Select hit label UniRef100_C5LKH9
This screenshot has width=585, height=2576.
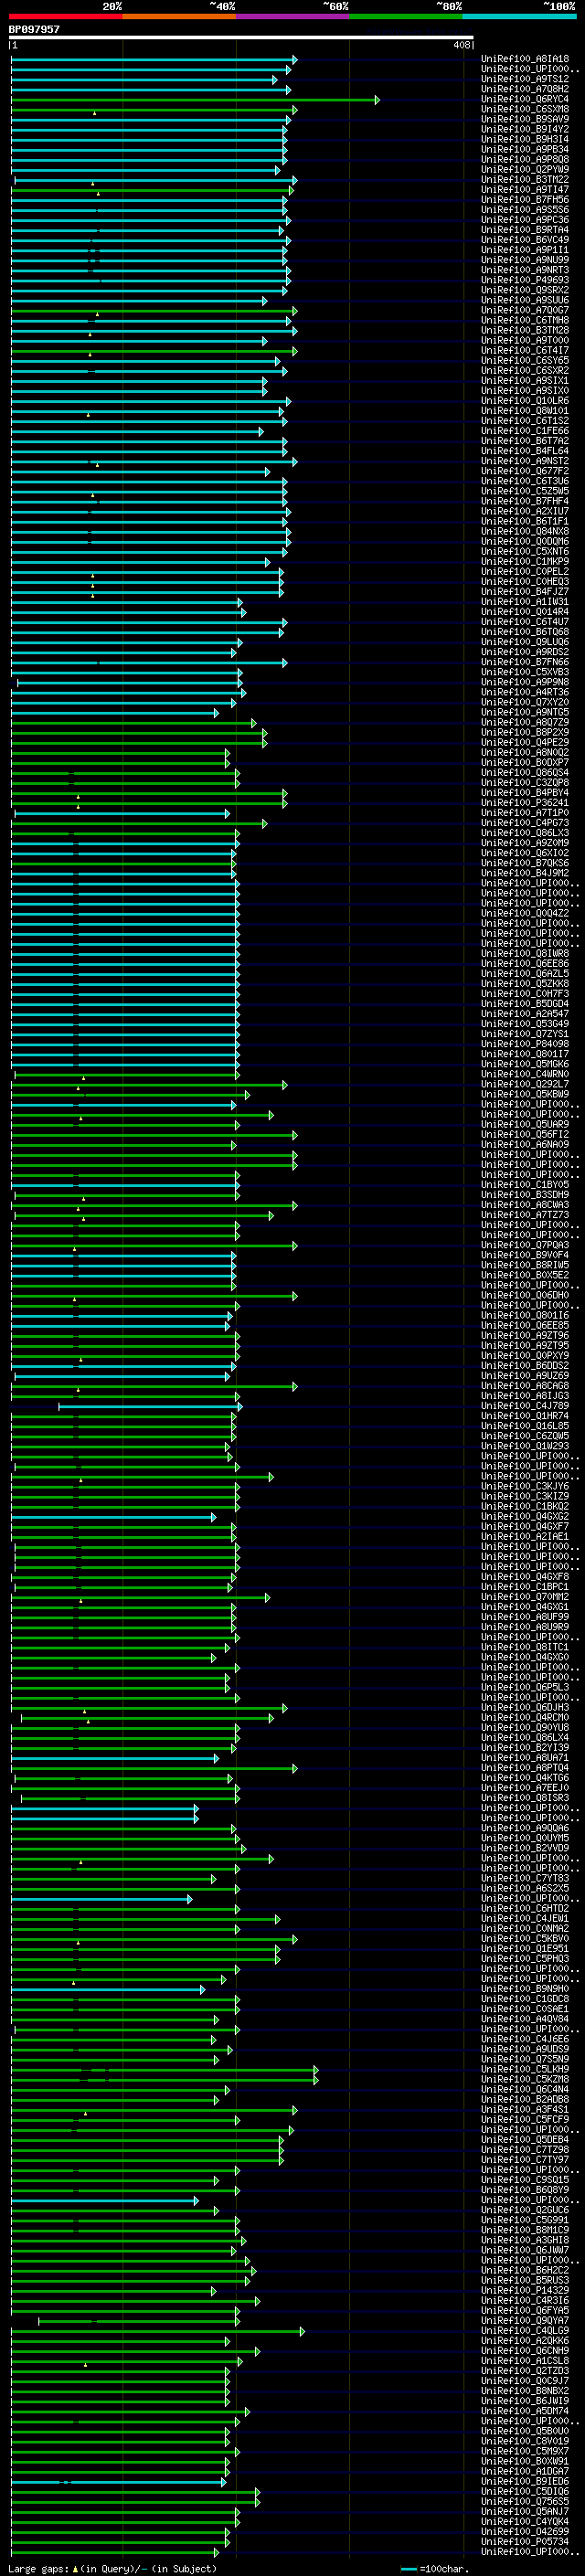point(525,2069)
